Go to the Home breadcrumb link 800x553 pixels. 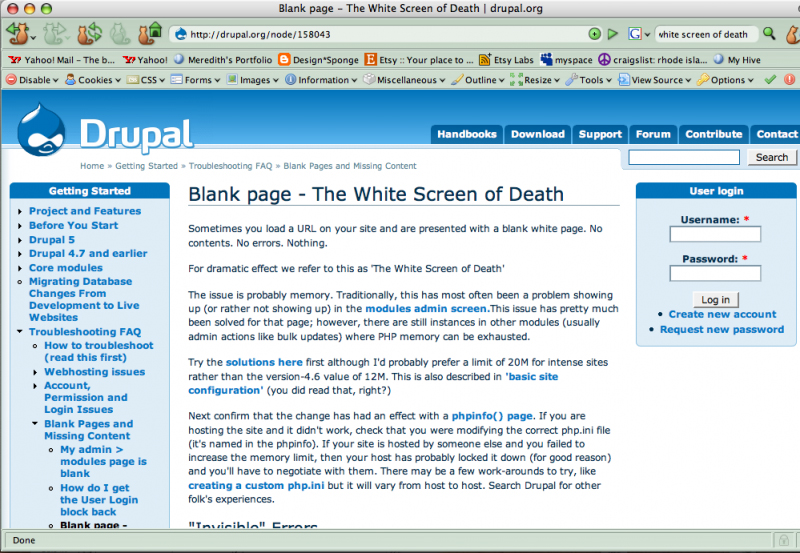point(92,166)
